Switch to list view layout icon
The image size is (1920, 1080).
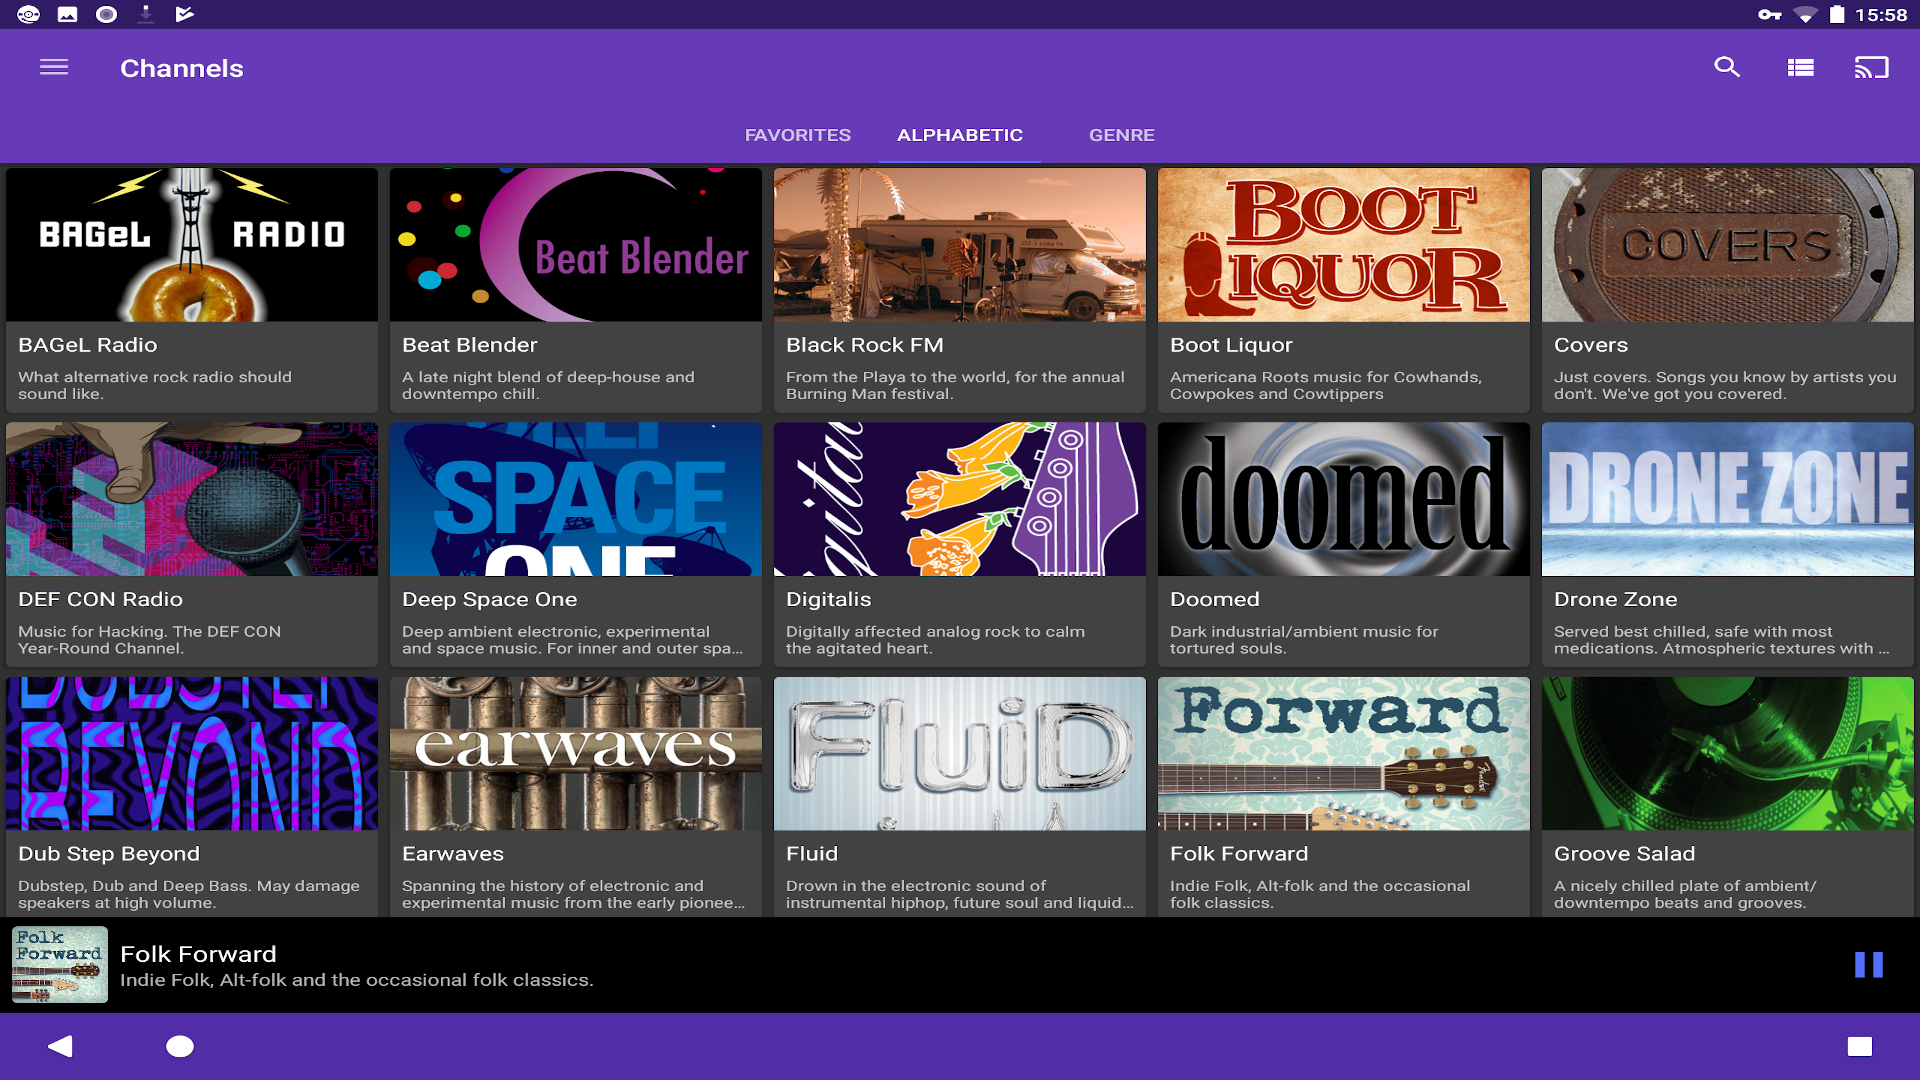tap(1800, 67)
